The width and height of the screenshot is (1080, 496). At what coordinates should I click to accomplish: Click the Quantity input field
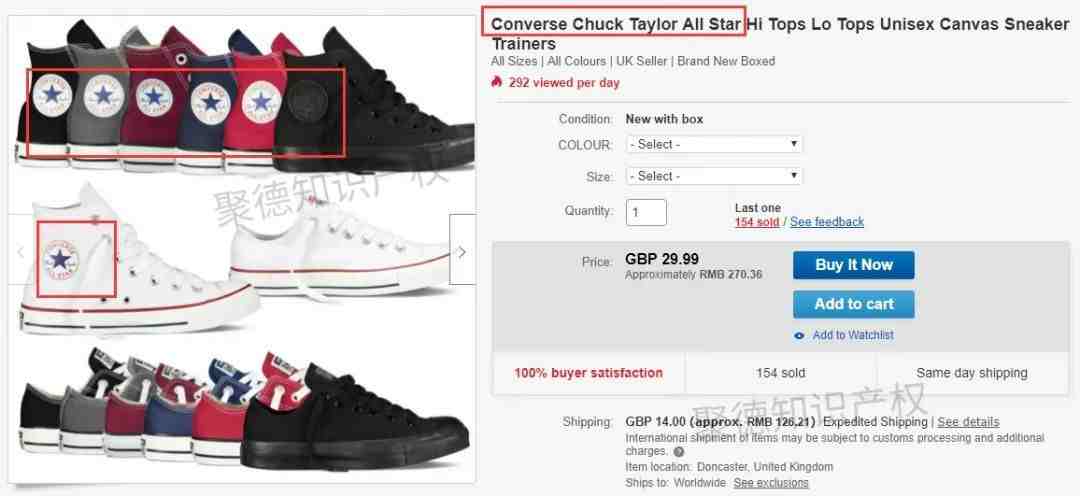(646, 212)
